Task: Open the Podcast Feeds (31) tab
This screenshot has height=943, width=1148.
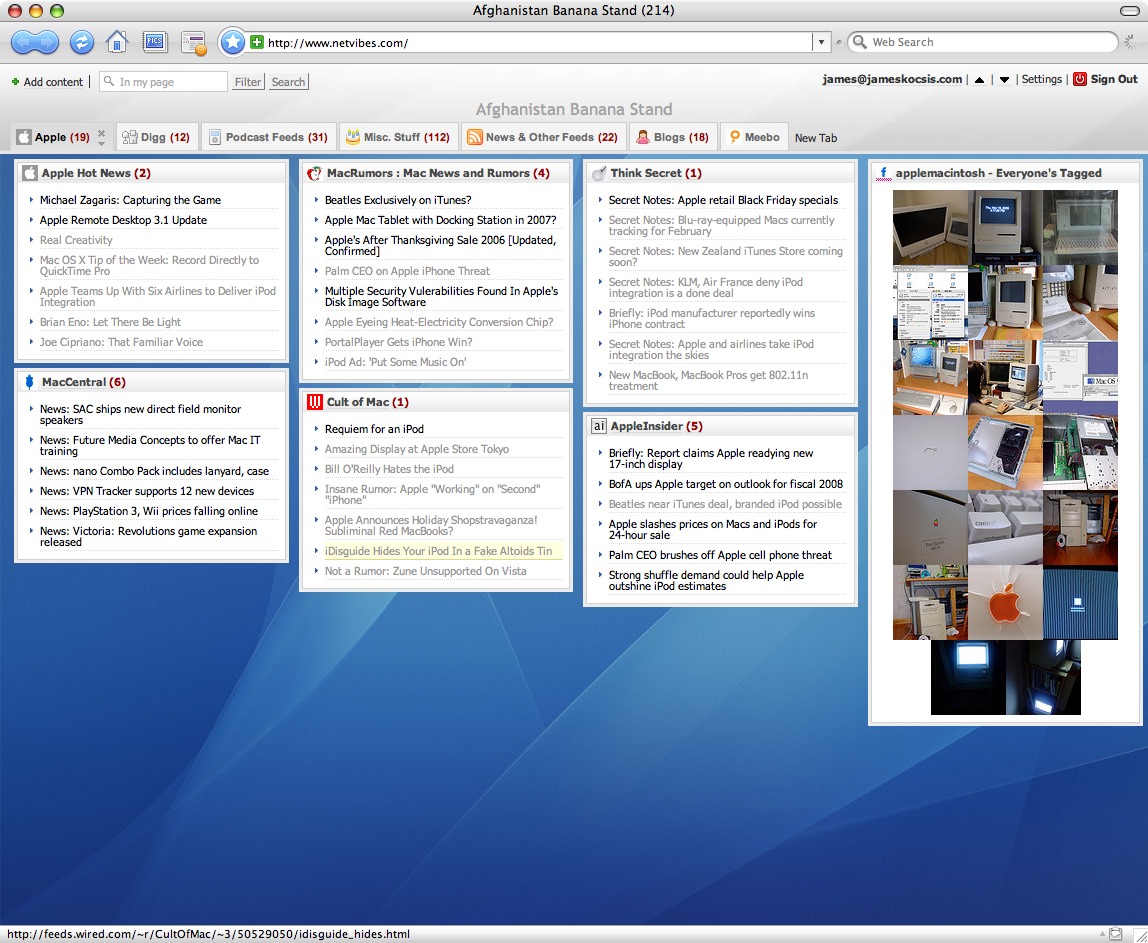Action: 269,137
